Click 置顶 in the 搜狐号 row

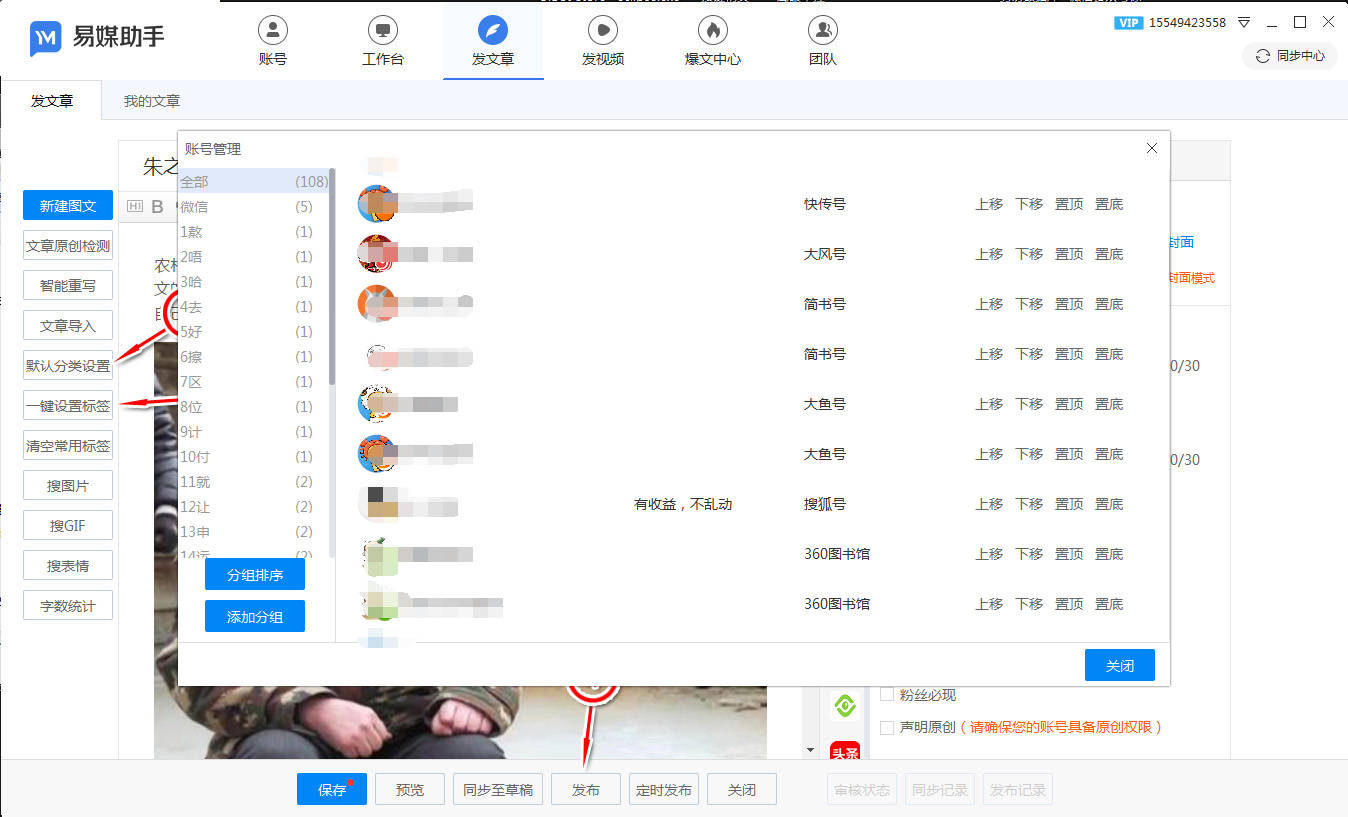click(1069, 503)
